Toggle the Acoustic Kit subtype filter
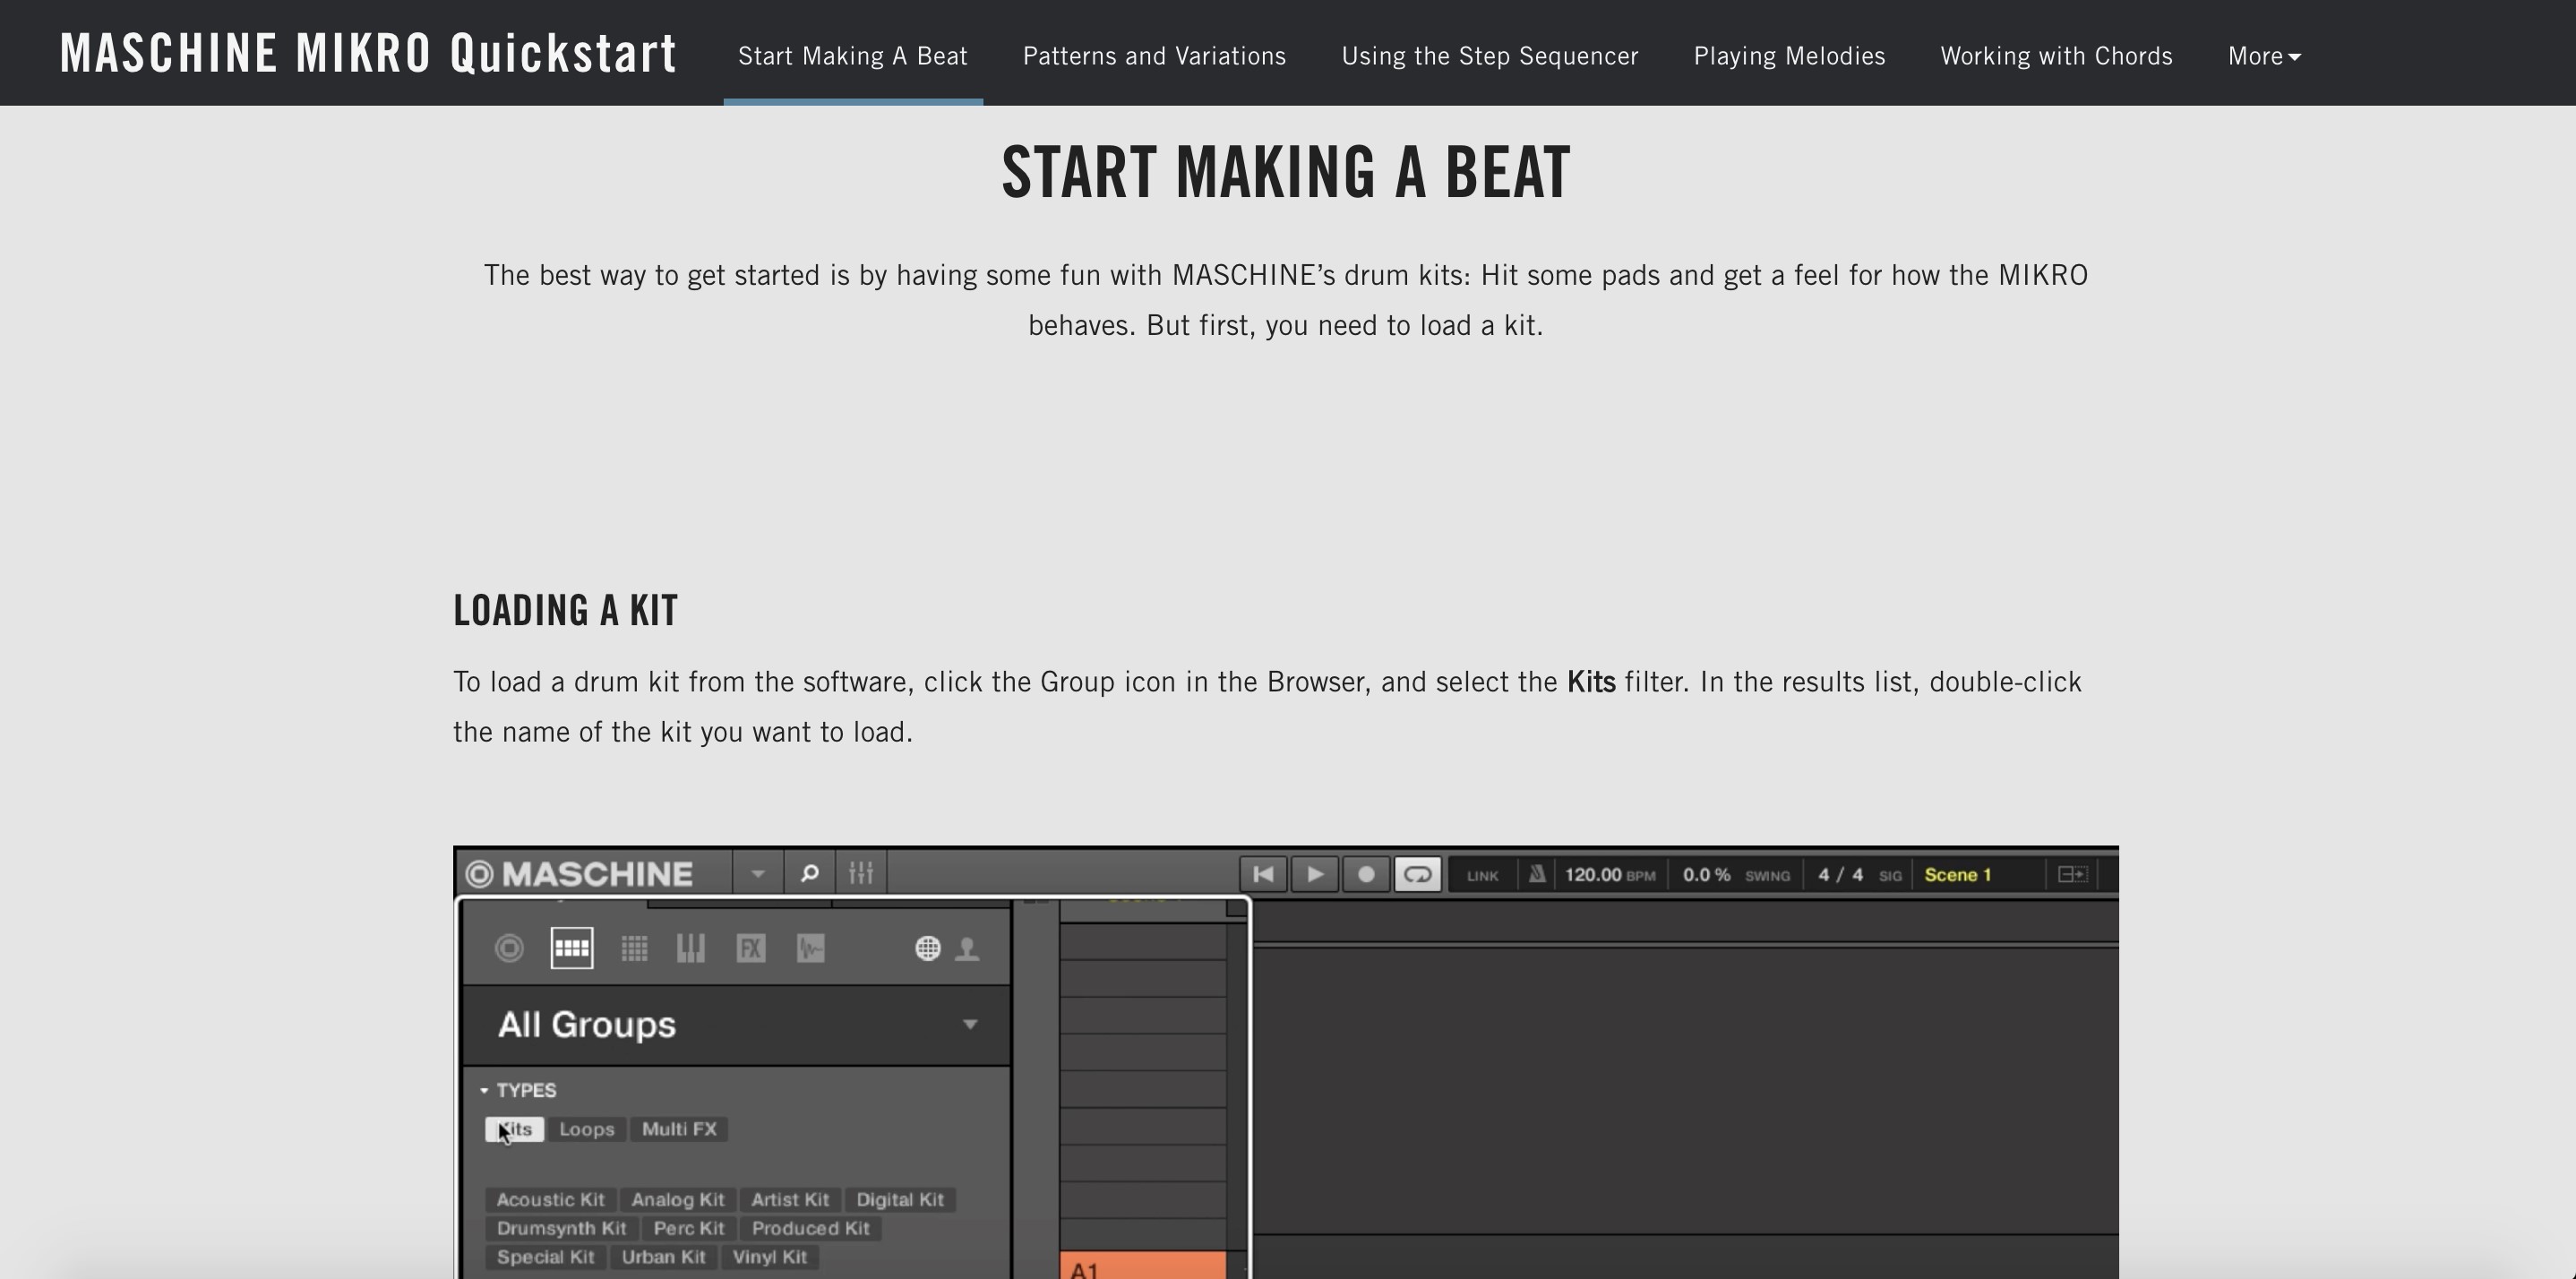This screenshot has height=1279, width=2576. pyautogui.click(x=550, y=1200)
